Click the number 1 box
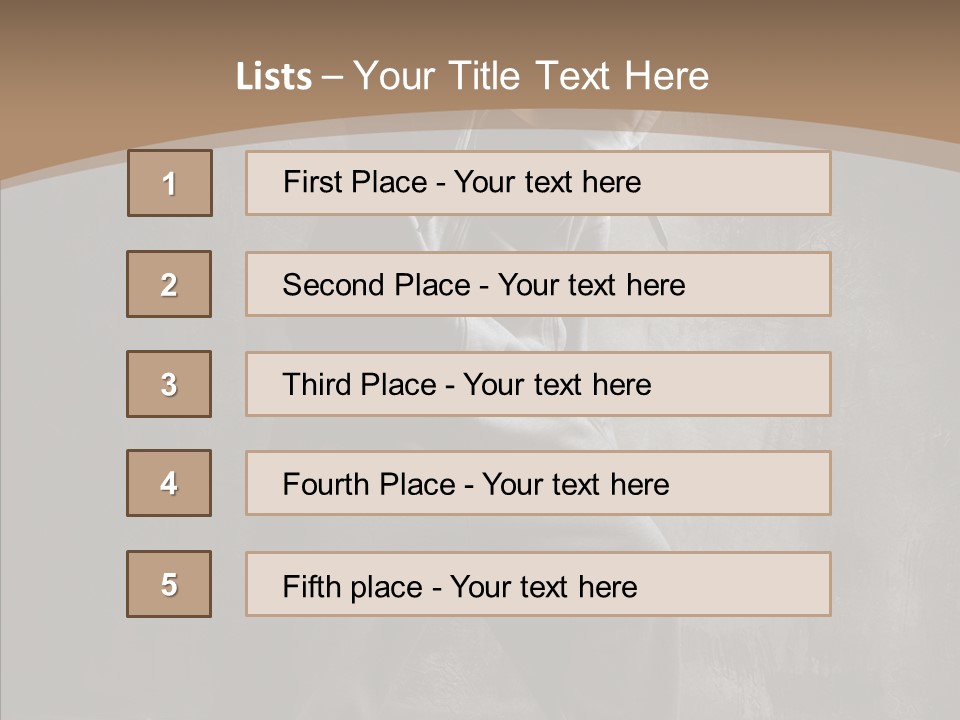The width and height of the screenshot is (960, 720). (170, 183)
